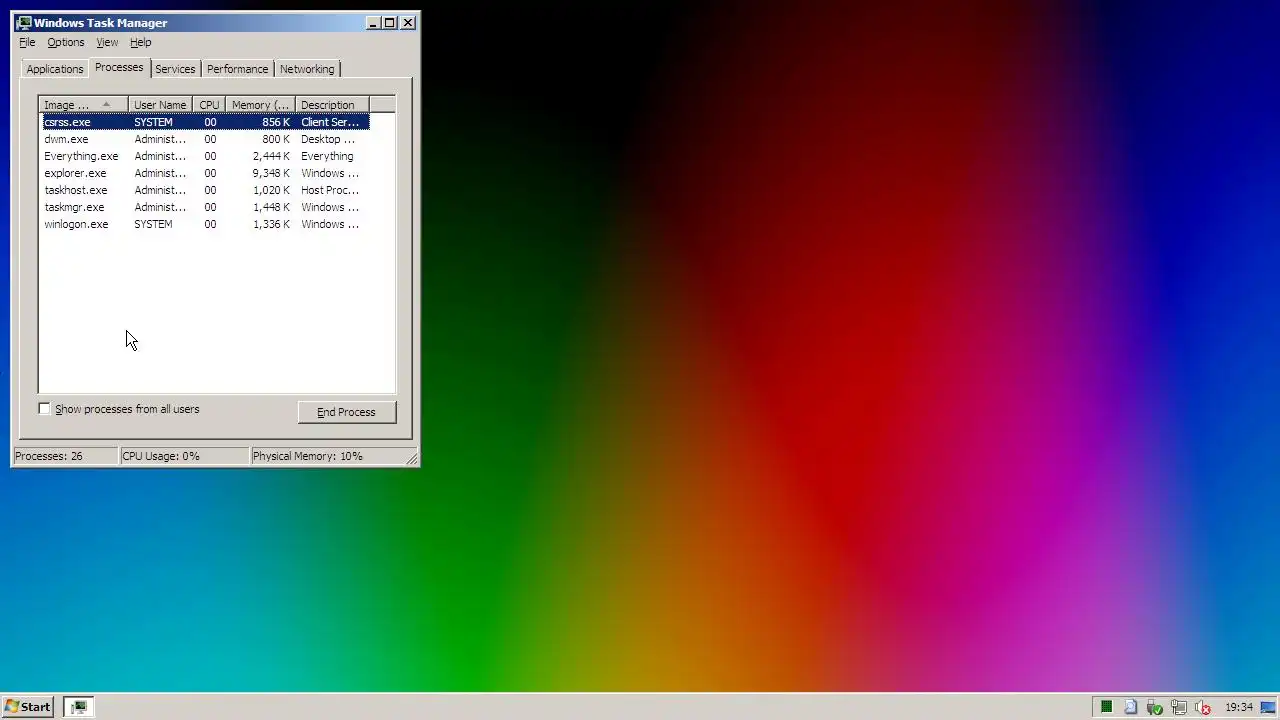Open the View menu
This screenshot has width=1280, height=720.
107,42
